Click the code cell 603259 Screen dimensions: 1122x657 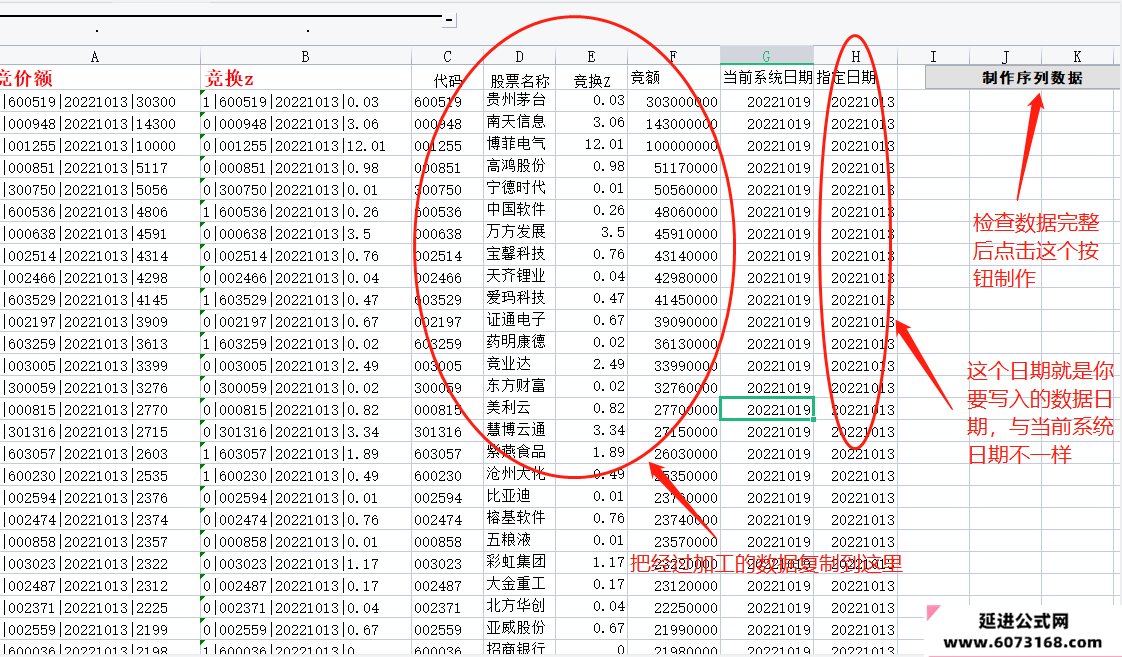pos(447,344)
